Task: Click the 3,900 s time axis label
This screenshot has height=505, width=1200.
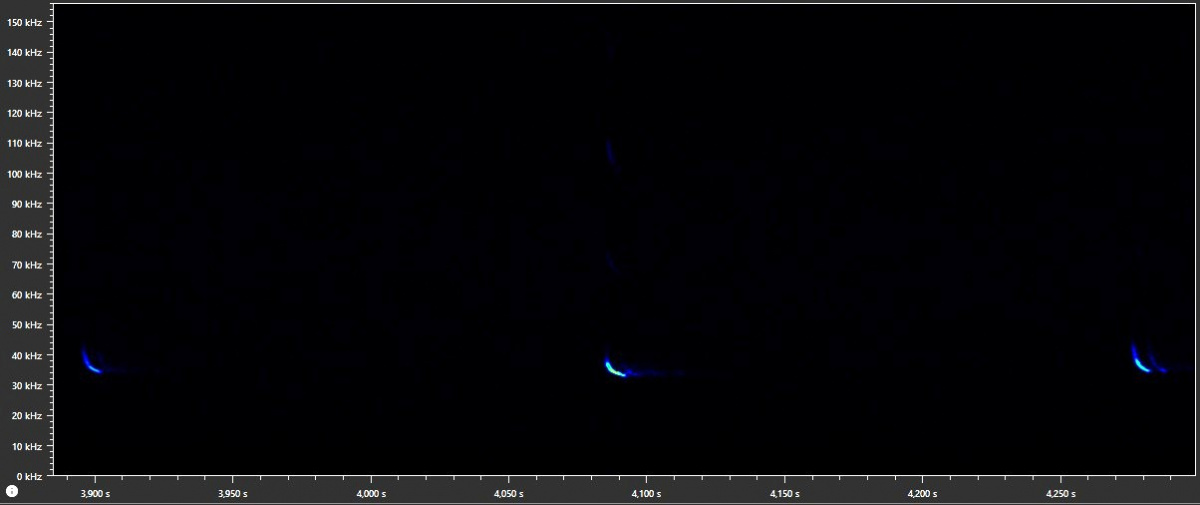Action: click(x=95, y=494)
